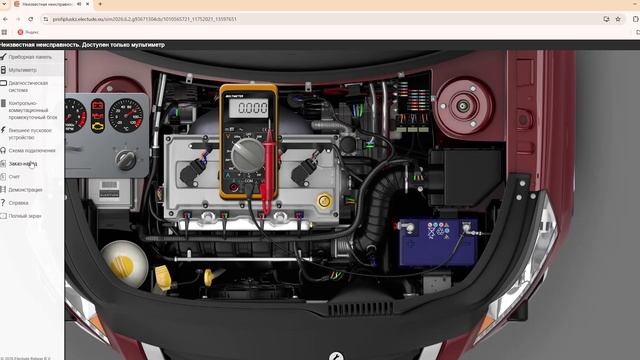View site information icon beside URL
The width and height of the screenshot is (640, 360).
pos(46,19)
